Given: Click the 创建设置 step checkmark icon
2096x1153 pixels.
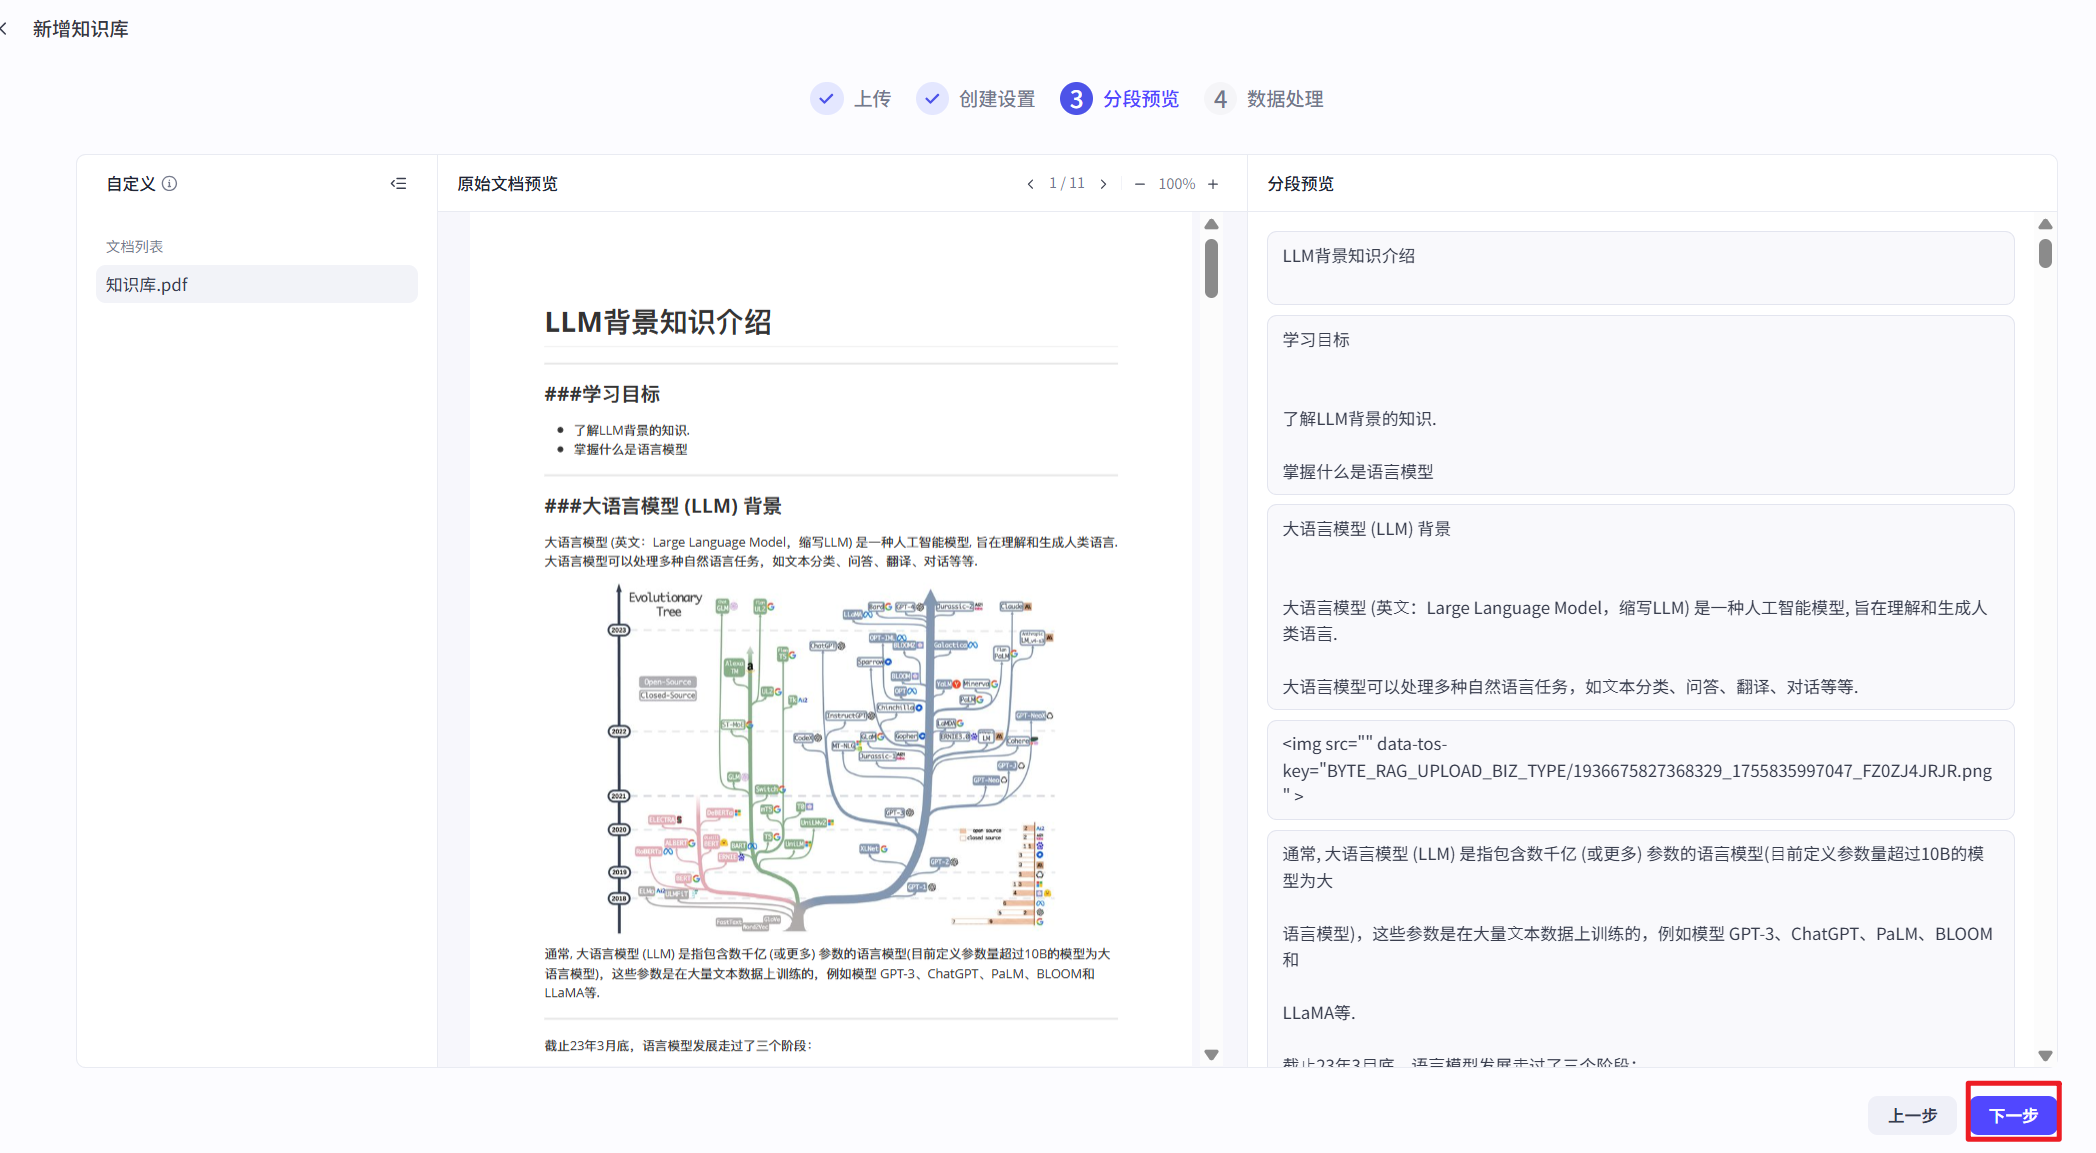Looking at the screenshot, I should (932, 99).
